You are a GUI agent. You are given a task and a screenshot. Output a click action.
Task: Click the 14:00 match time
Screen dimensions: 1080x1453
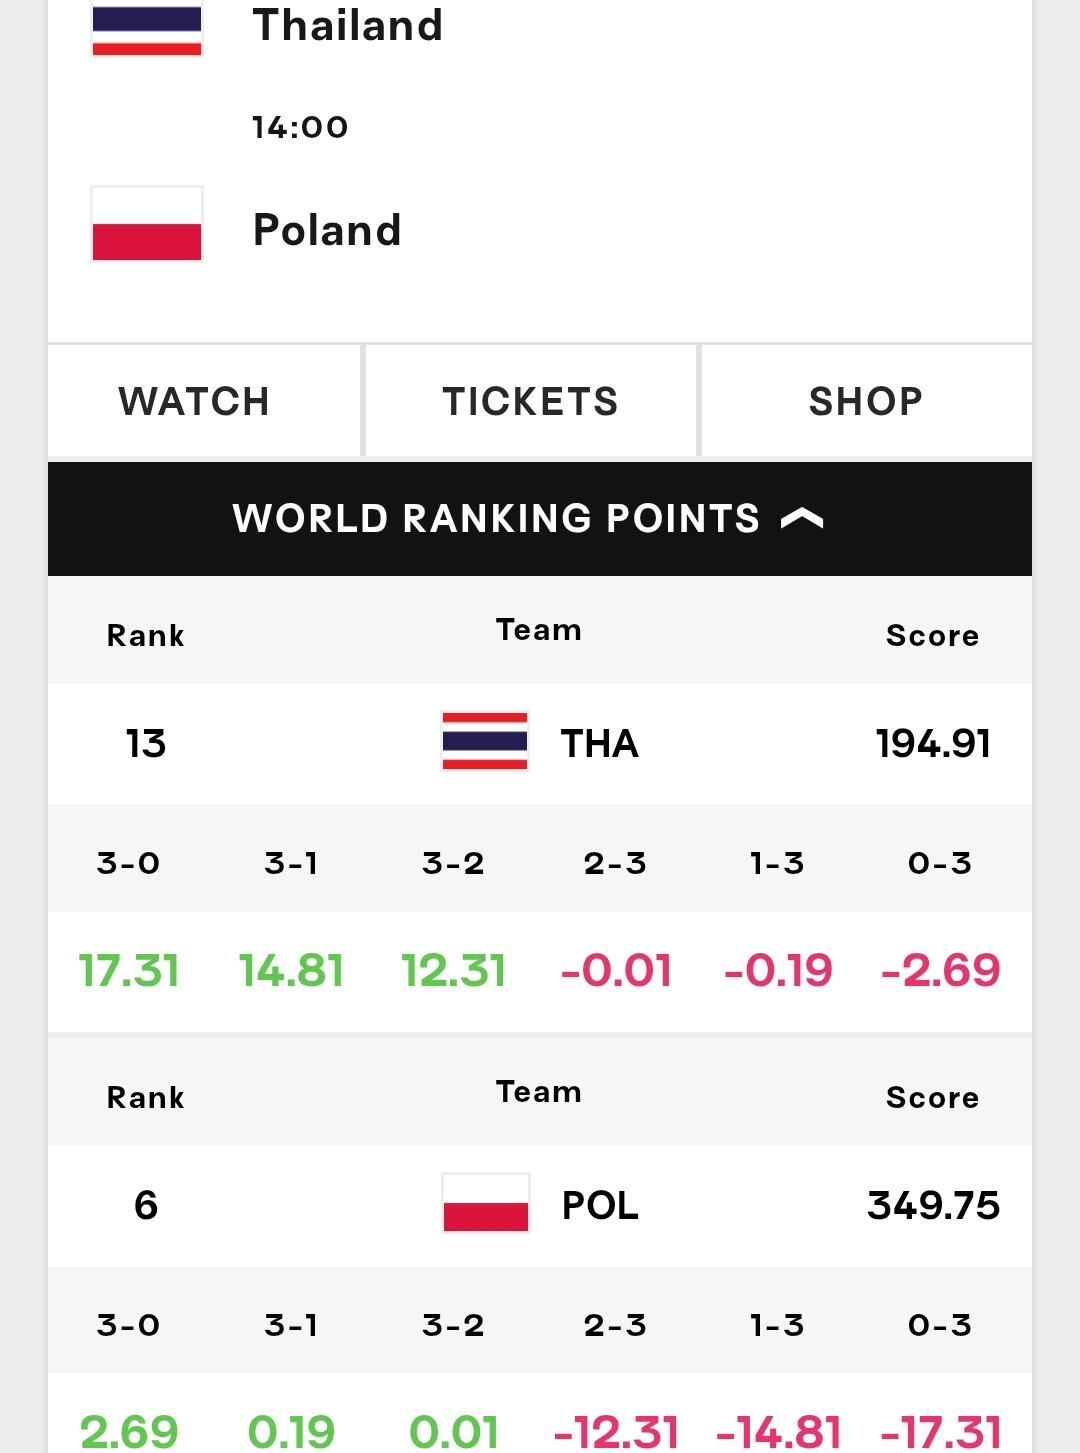[x=300, y=127]
